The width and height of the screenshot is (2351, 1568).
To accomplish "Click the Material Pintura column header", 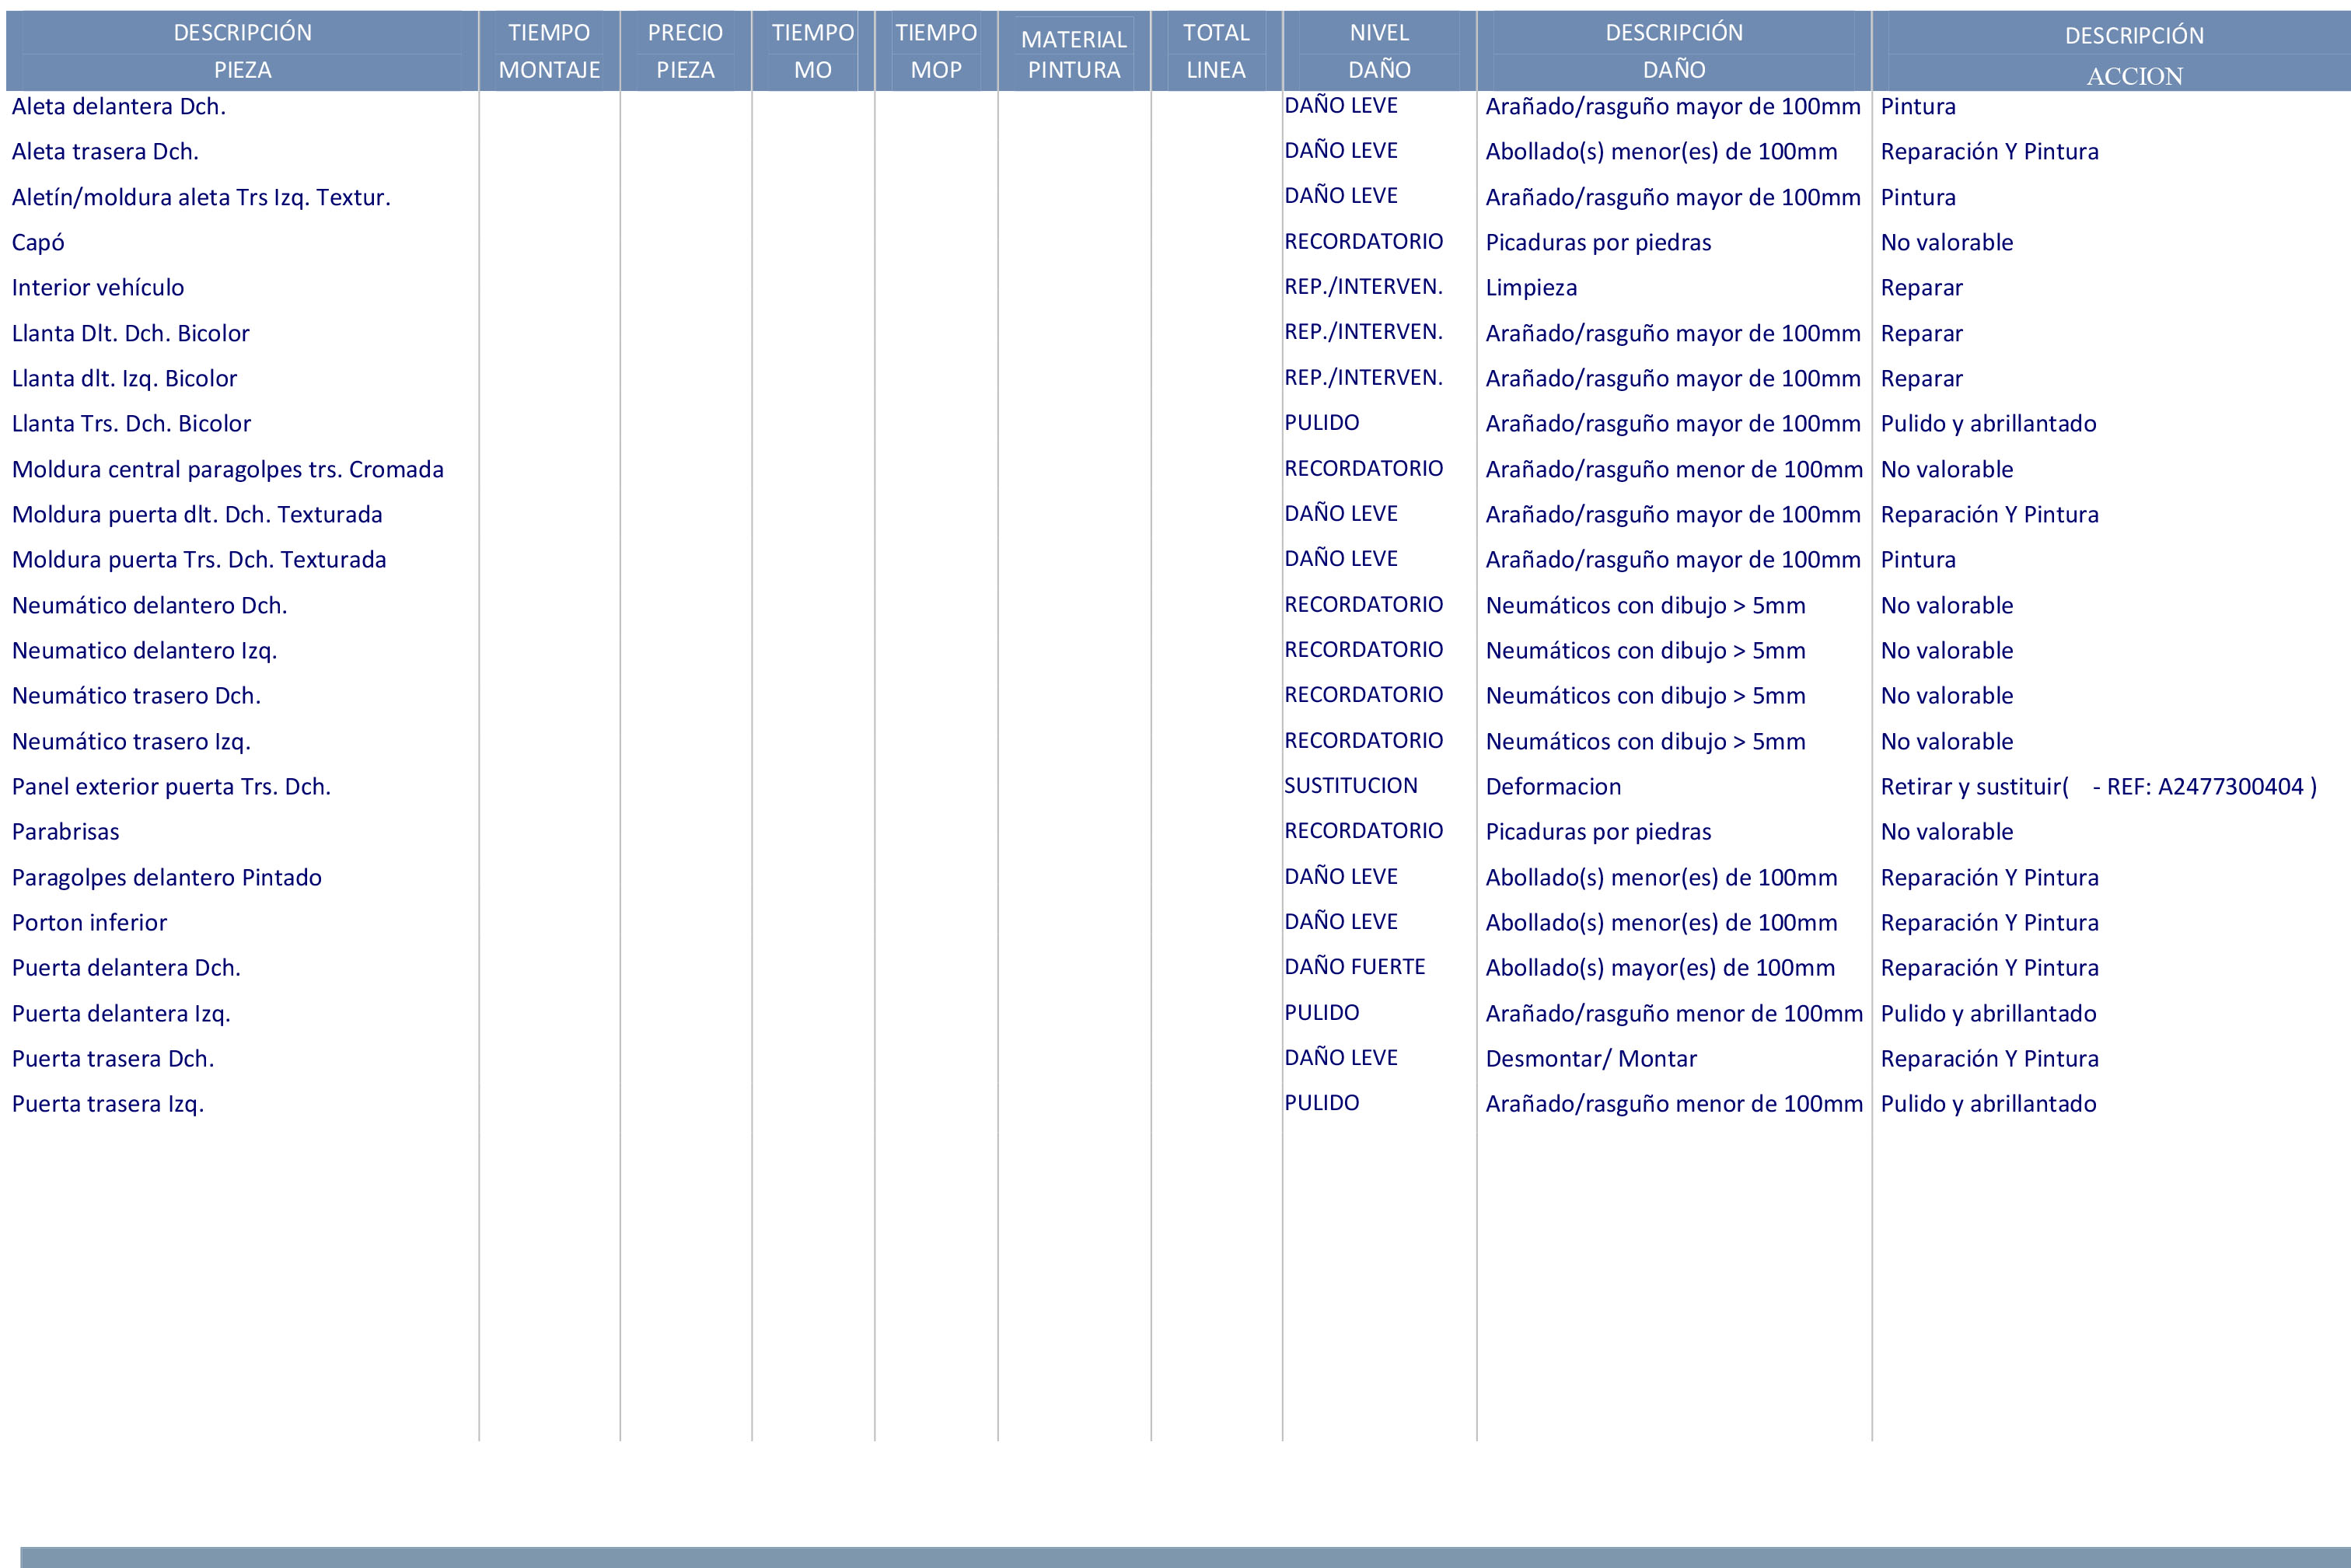I will 1074,54.
